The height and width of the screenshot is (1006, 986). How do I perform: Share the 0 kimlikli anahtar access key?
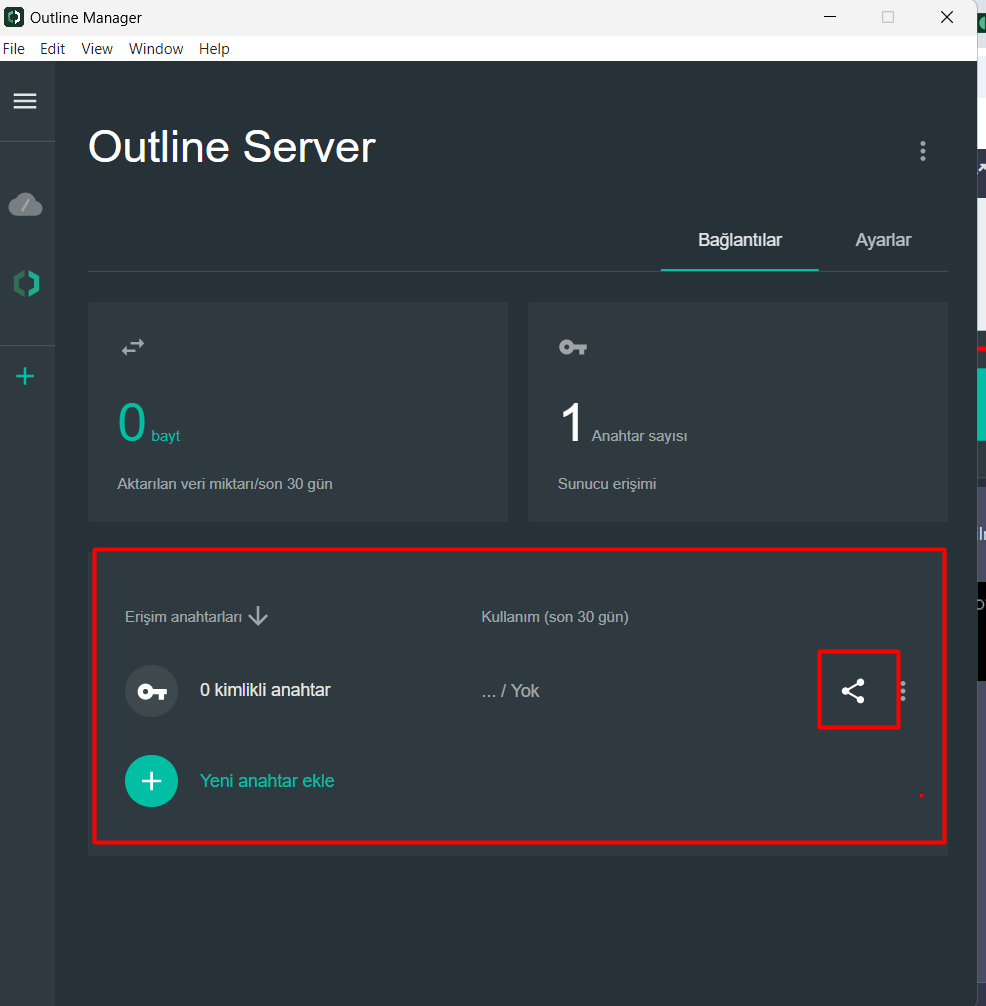coord(853,690)
